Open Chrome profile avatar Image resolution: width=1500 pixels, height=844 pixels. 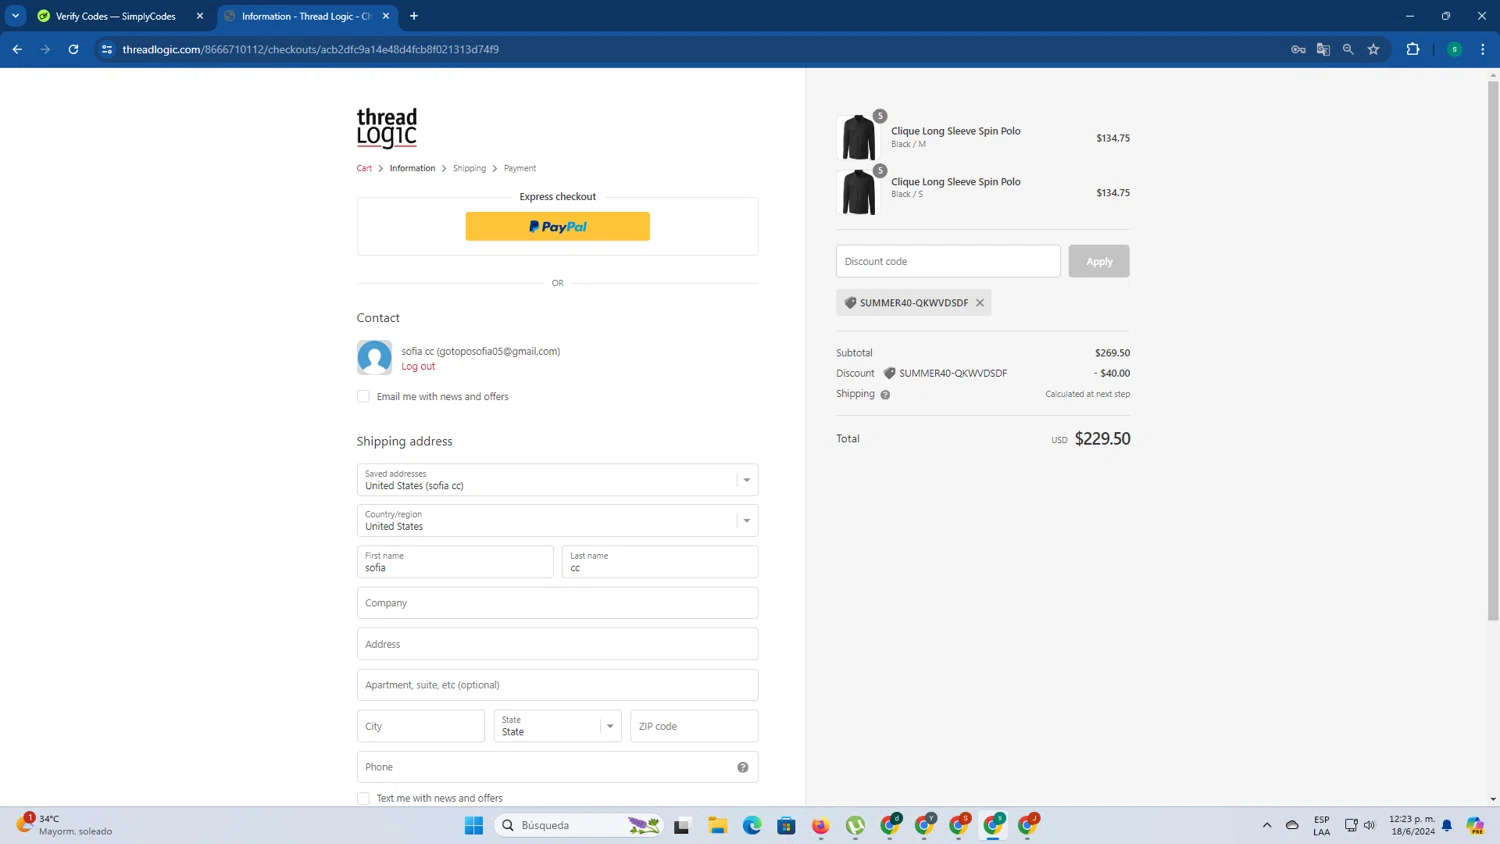click(x=1454, y=49)
